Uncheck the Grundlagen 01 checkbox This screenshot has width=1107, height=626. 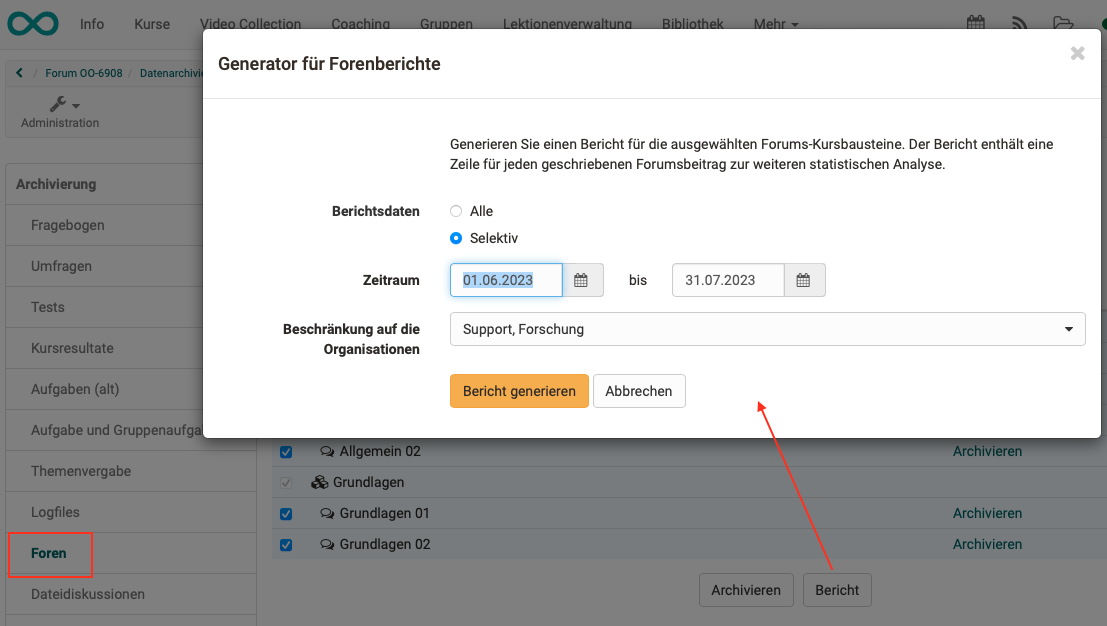pos(286,514)
